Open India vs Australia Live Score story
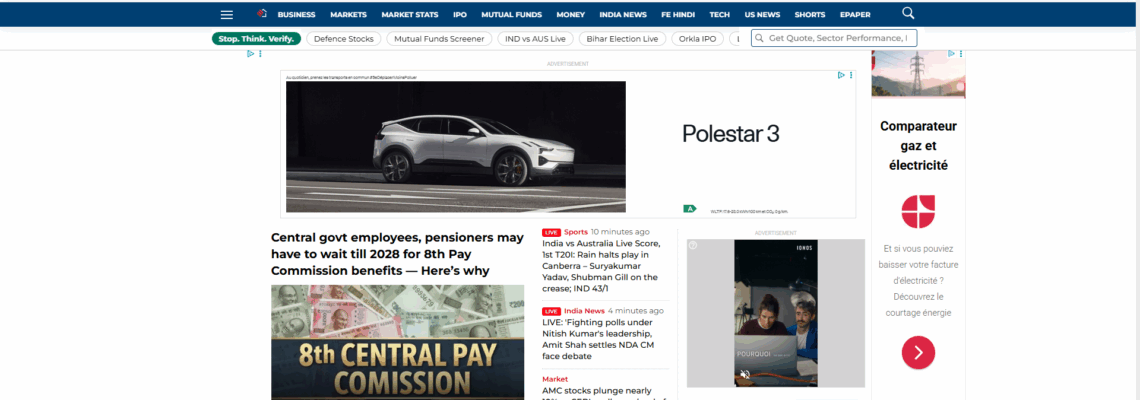Viewport: 1140px width, 400px height. click(600, 265)
